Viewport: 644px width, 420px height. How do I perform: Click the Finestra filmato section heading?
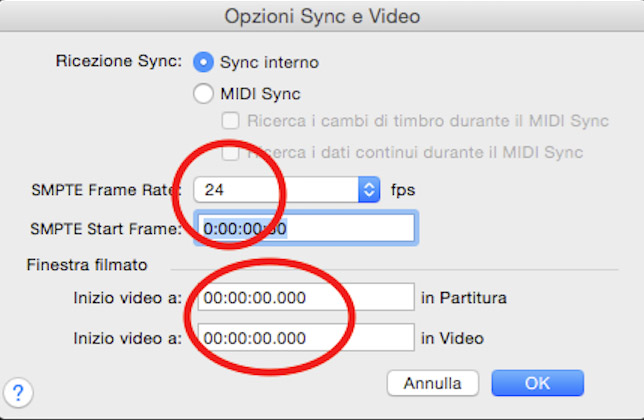click(87, 265)
